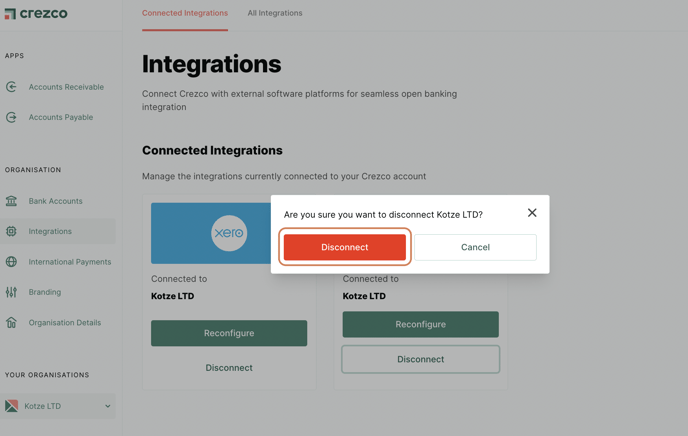Viewport: 688px width, 436px height.
Task: Expand the Kotze LTD organisation dropdown chevron
Action: pos(108,406)
